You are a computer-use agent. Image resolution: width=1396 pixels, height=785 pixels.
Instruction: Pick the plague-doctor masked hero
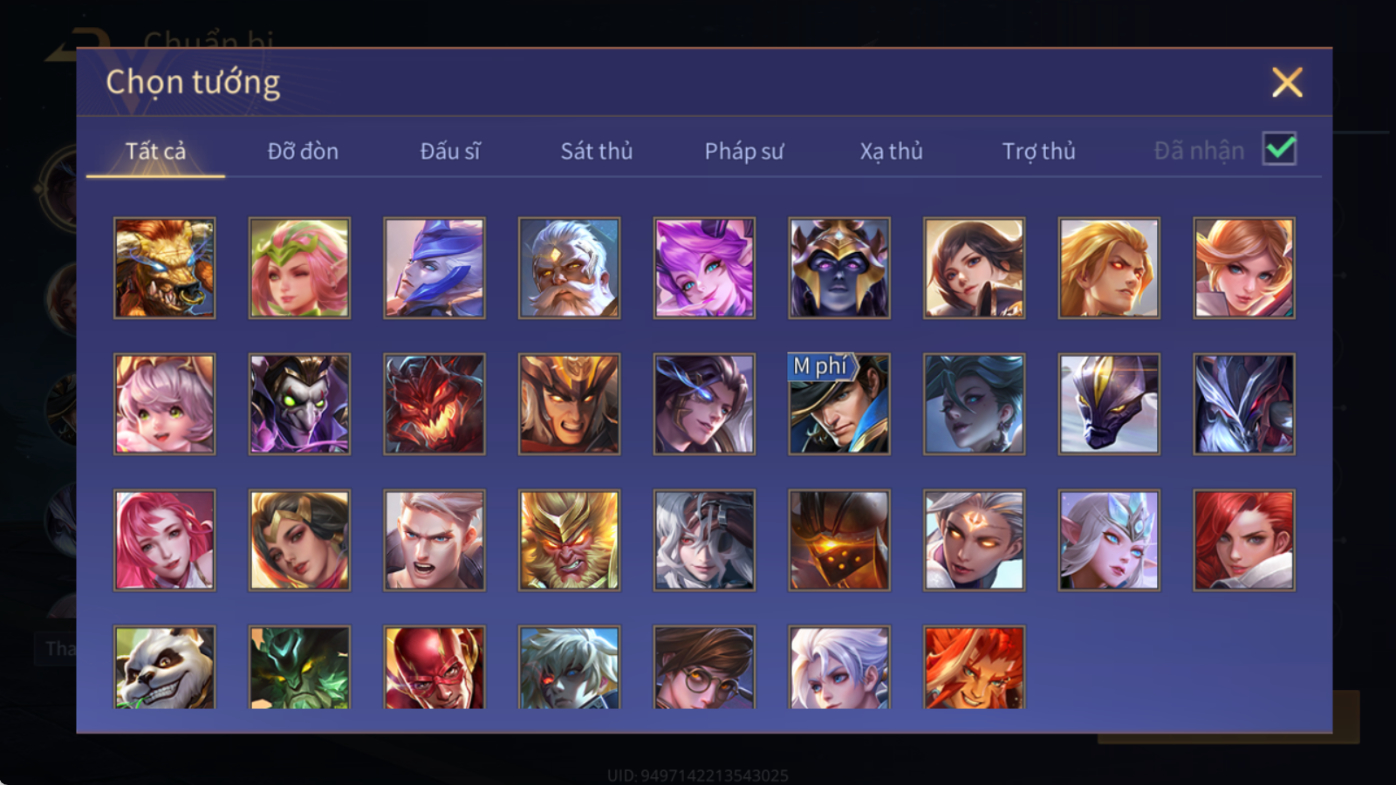299,404
